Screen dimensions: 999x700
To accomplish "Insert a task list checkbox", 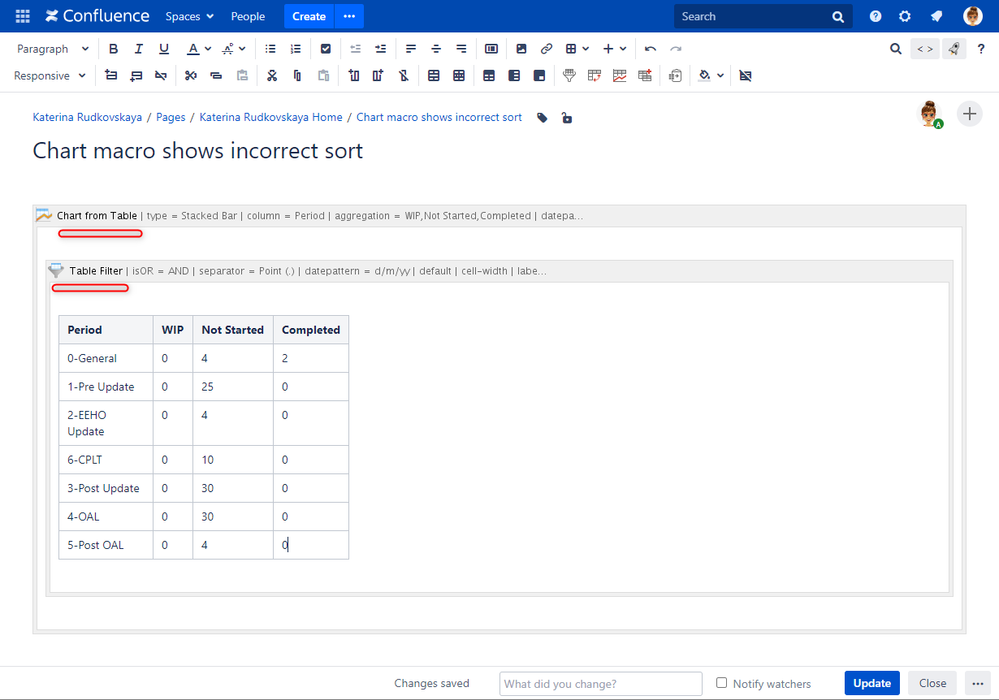I will (326, 49).
